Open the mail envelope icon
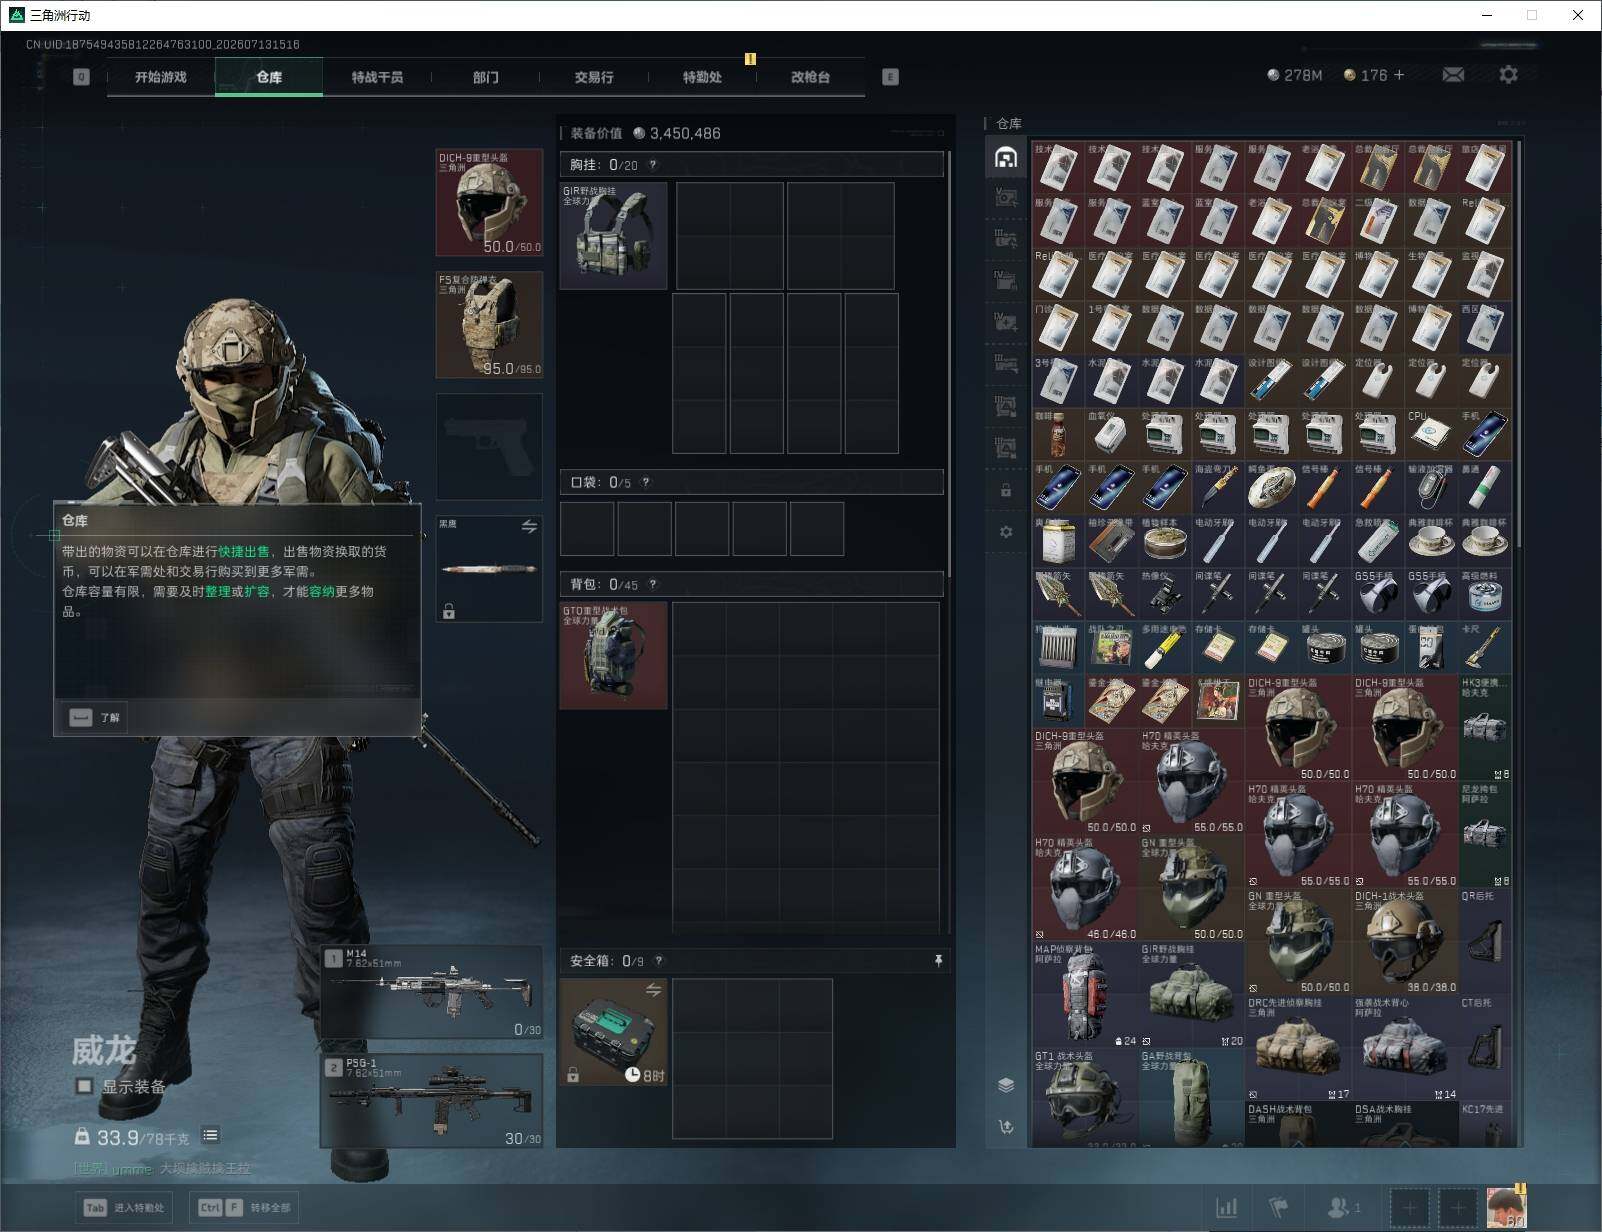This screenshot has width=1602, height=1232. coord(1453,75)
